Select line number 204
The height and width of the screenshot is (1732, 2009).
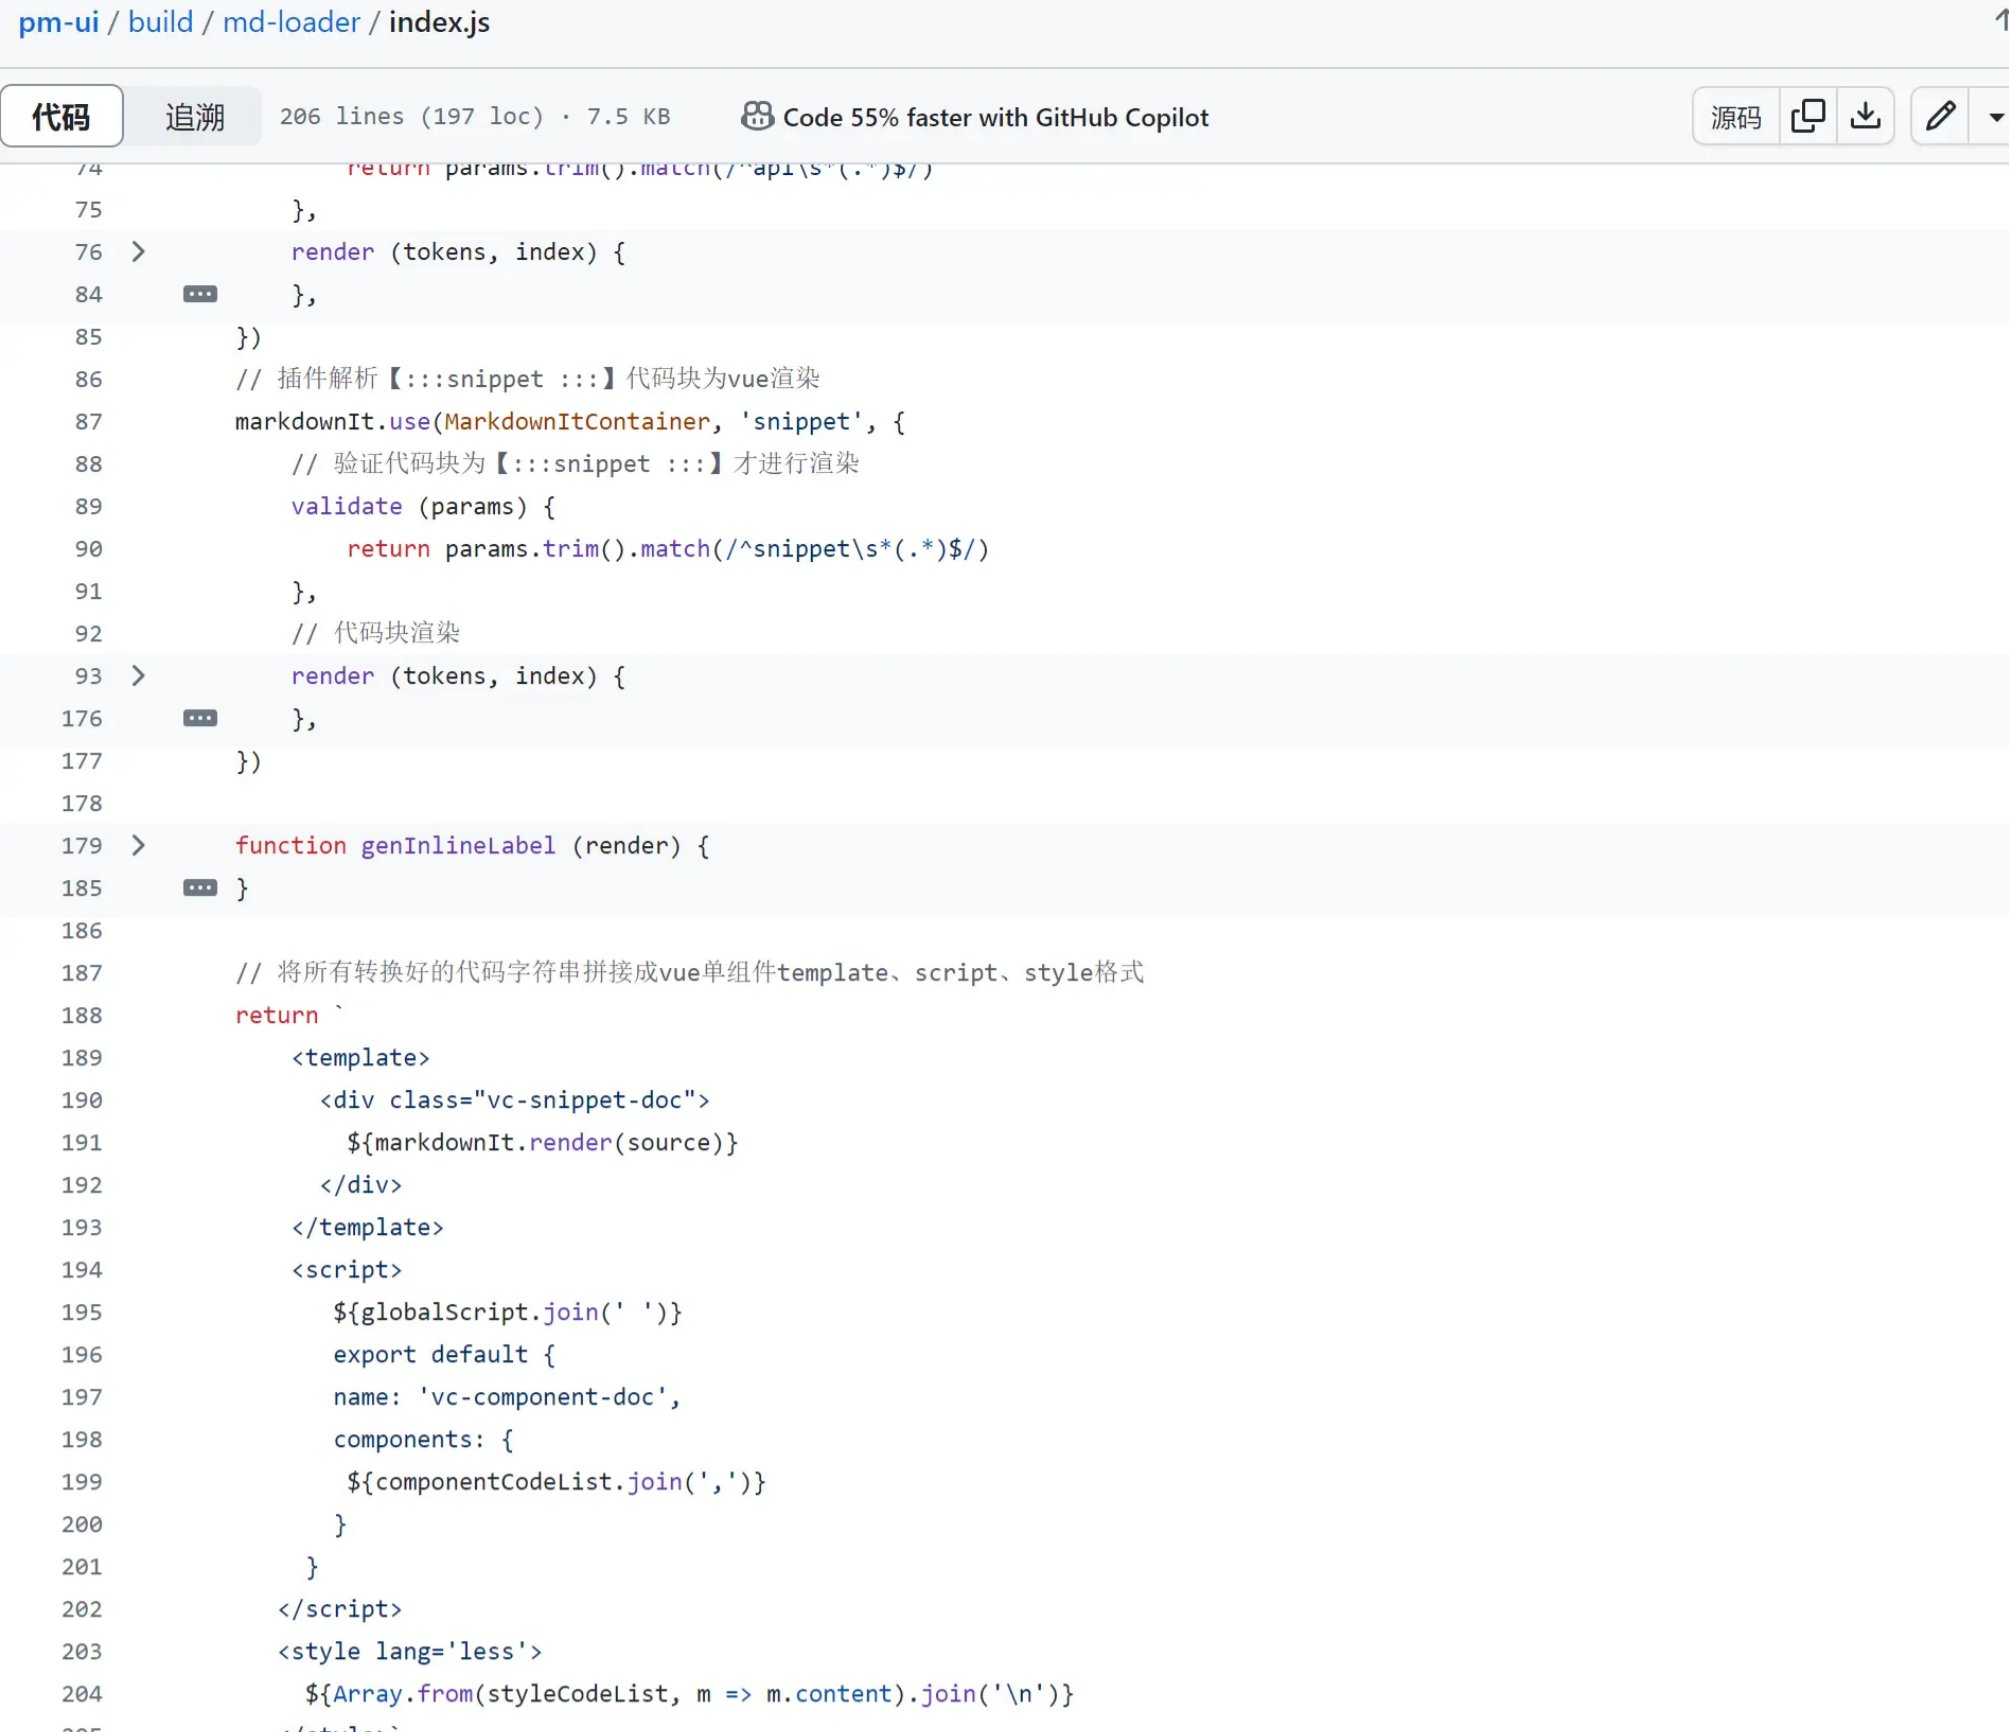tap(82, 1694)
